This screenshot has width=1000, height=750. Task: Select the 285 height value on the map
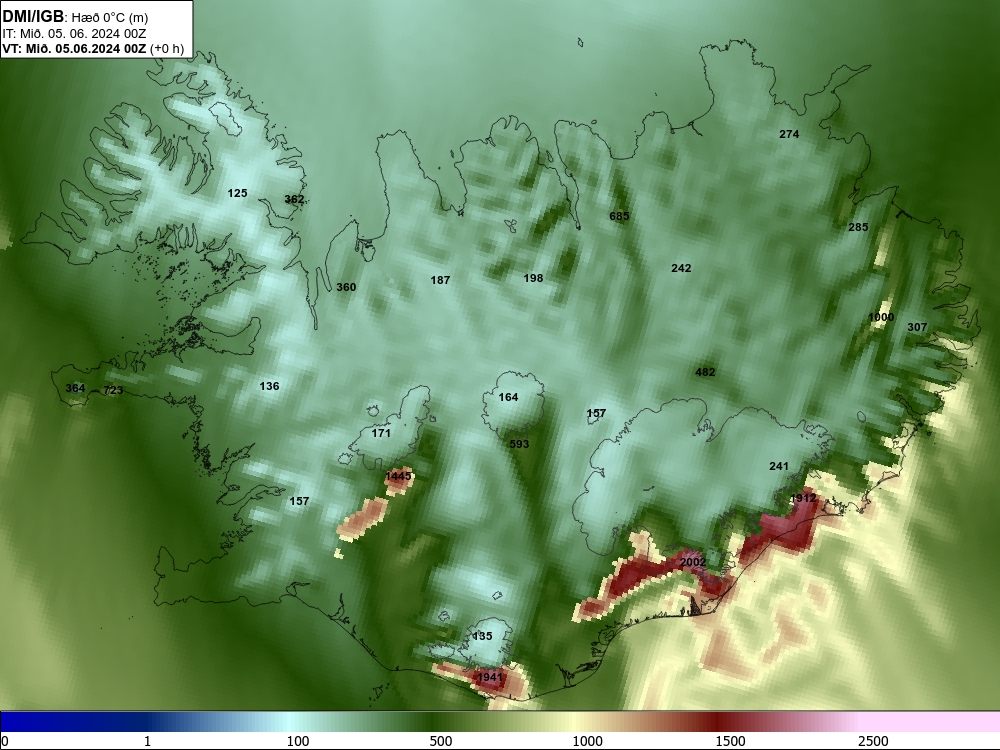tap(858, 227)
